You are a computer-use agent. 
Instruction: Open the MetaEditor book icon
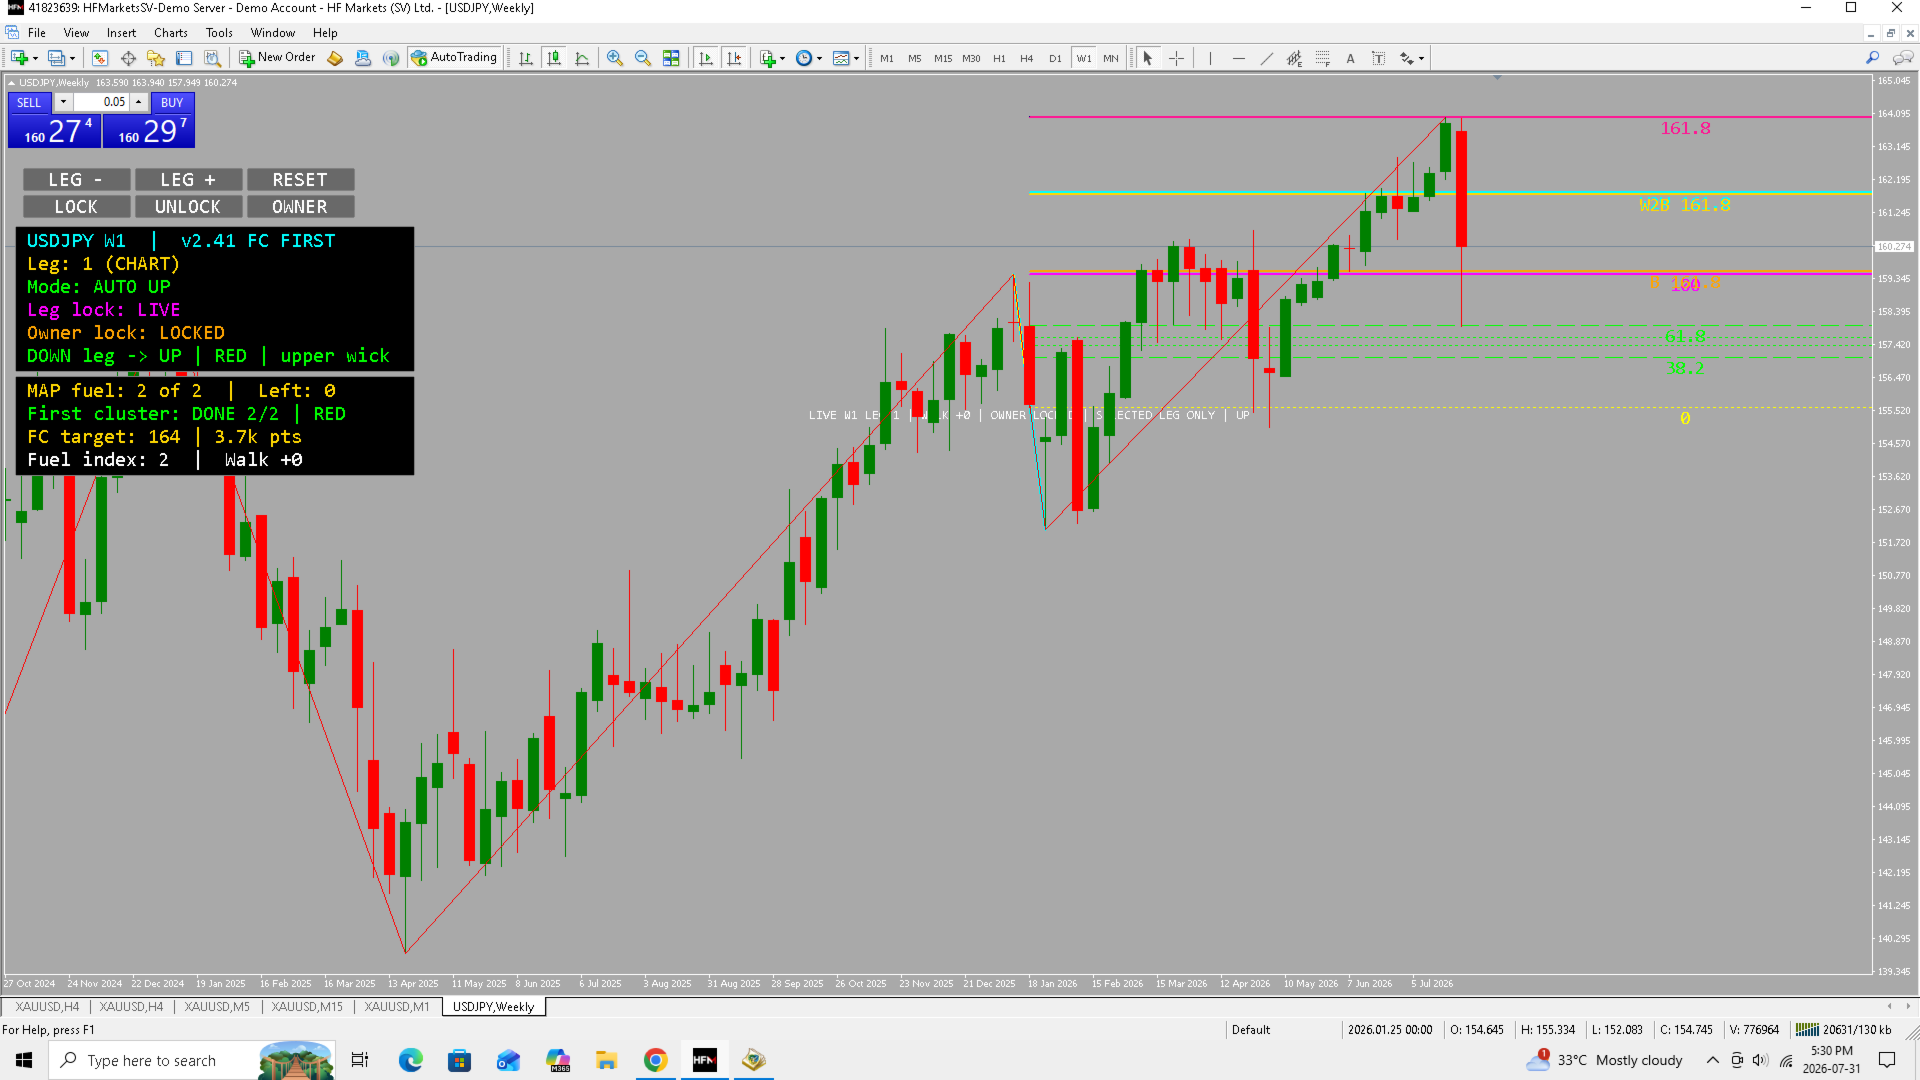pos(335,58)
